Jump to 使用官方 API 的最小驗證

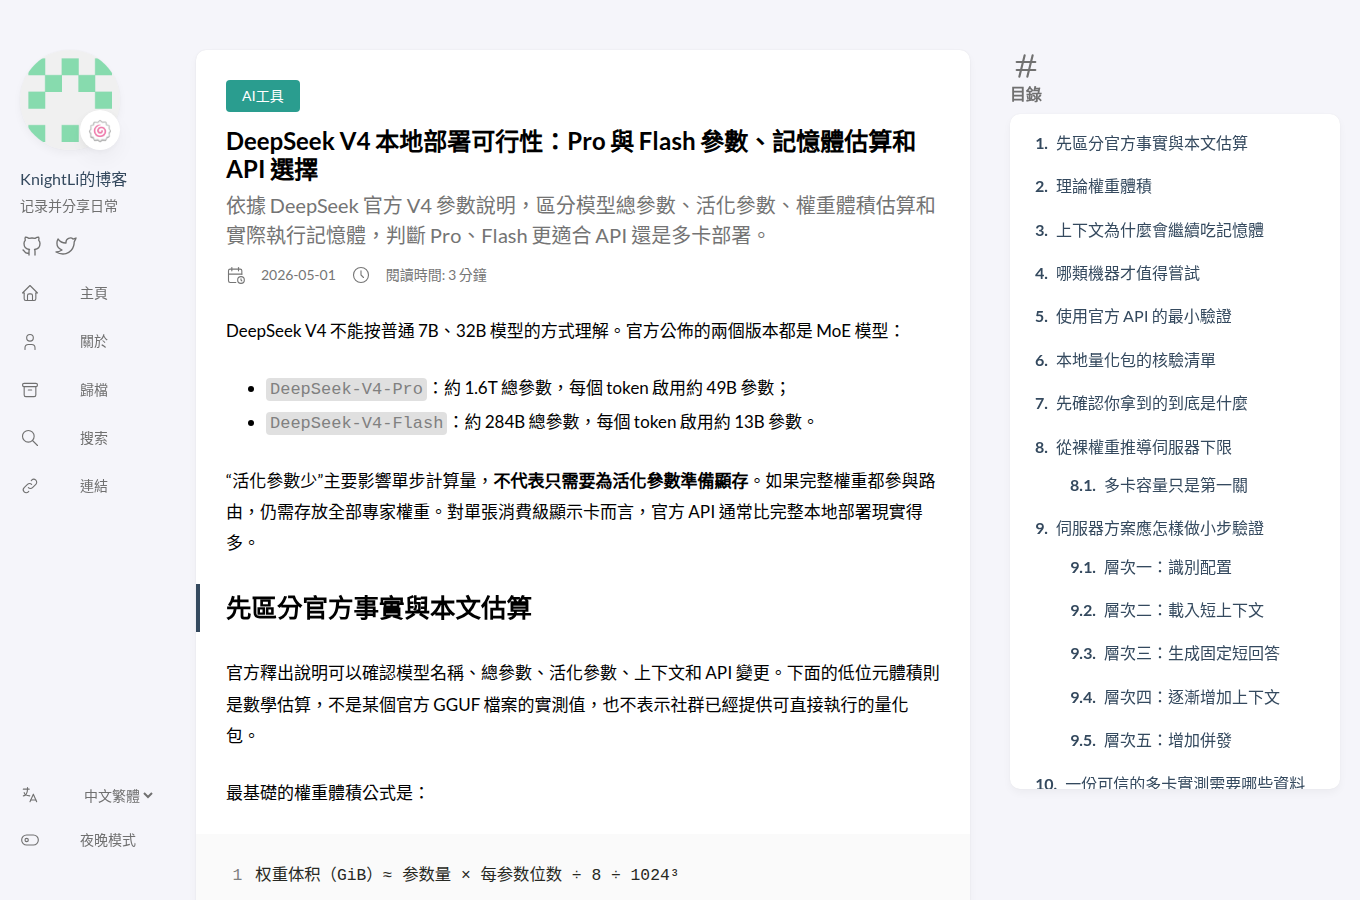[x=1144, y=316]
